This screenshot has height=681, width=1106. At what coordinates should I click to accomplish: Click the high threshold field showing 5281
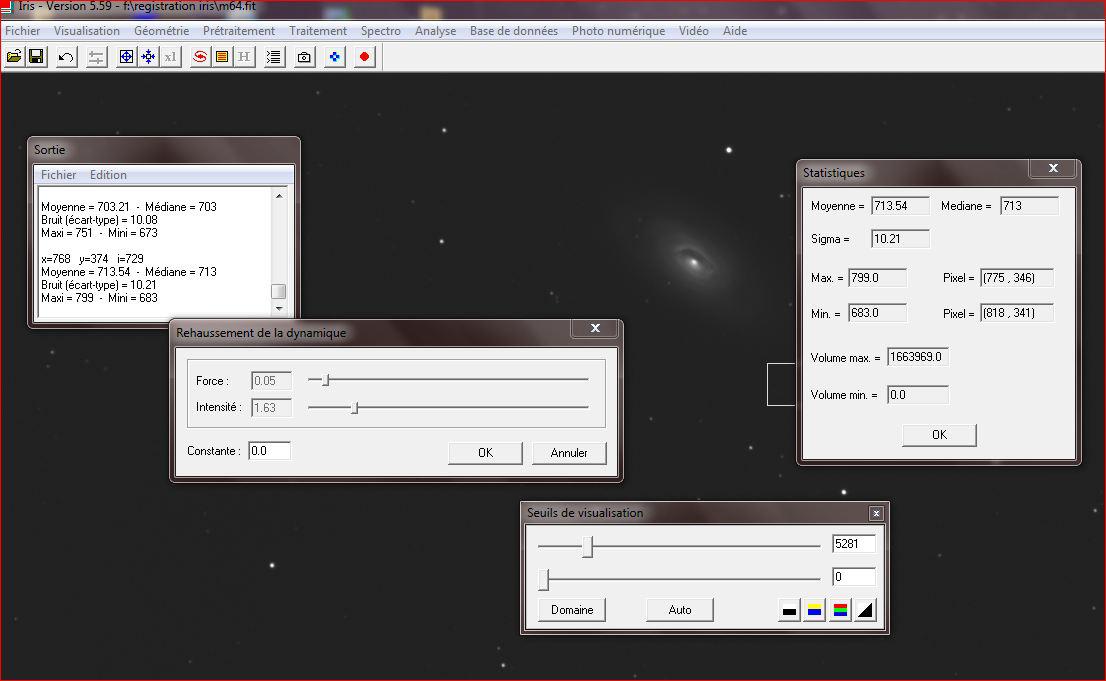[x=853, y=544]
